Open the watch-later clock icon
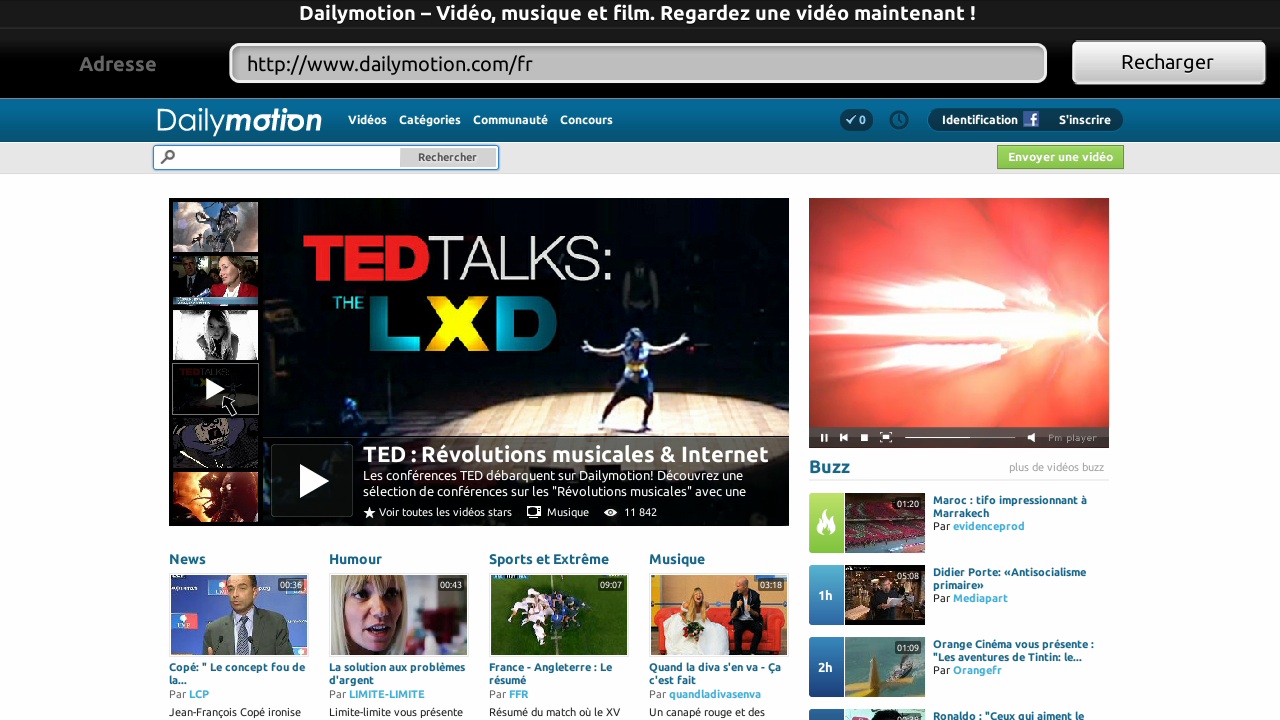 tap(899, 120)
